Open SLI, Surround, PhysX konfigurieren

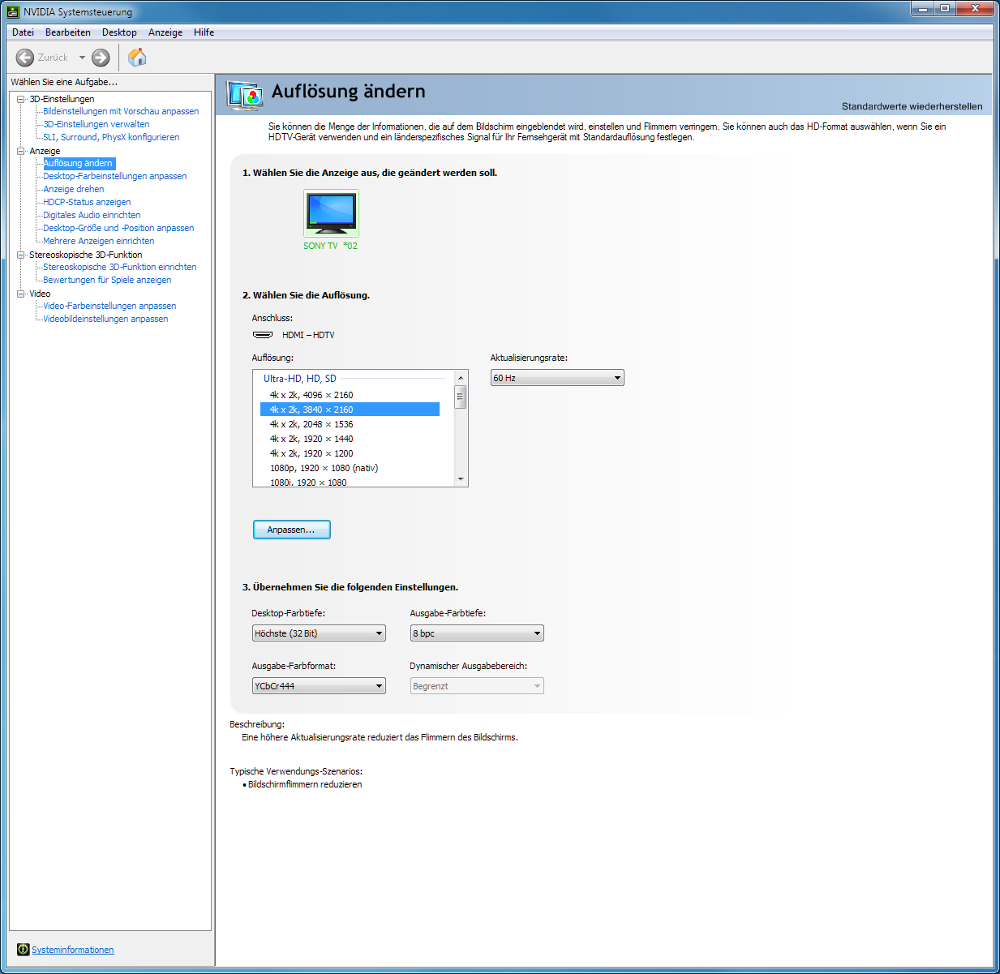point(111,137)
